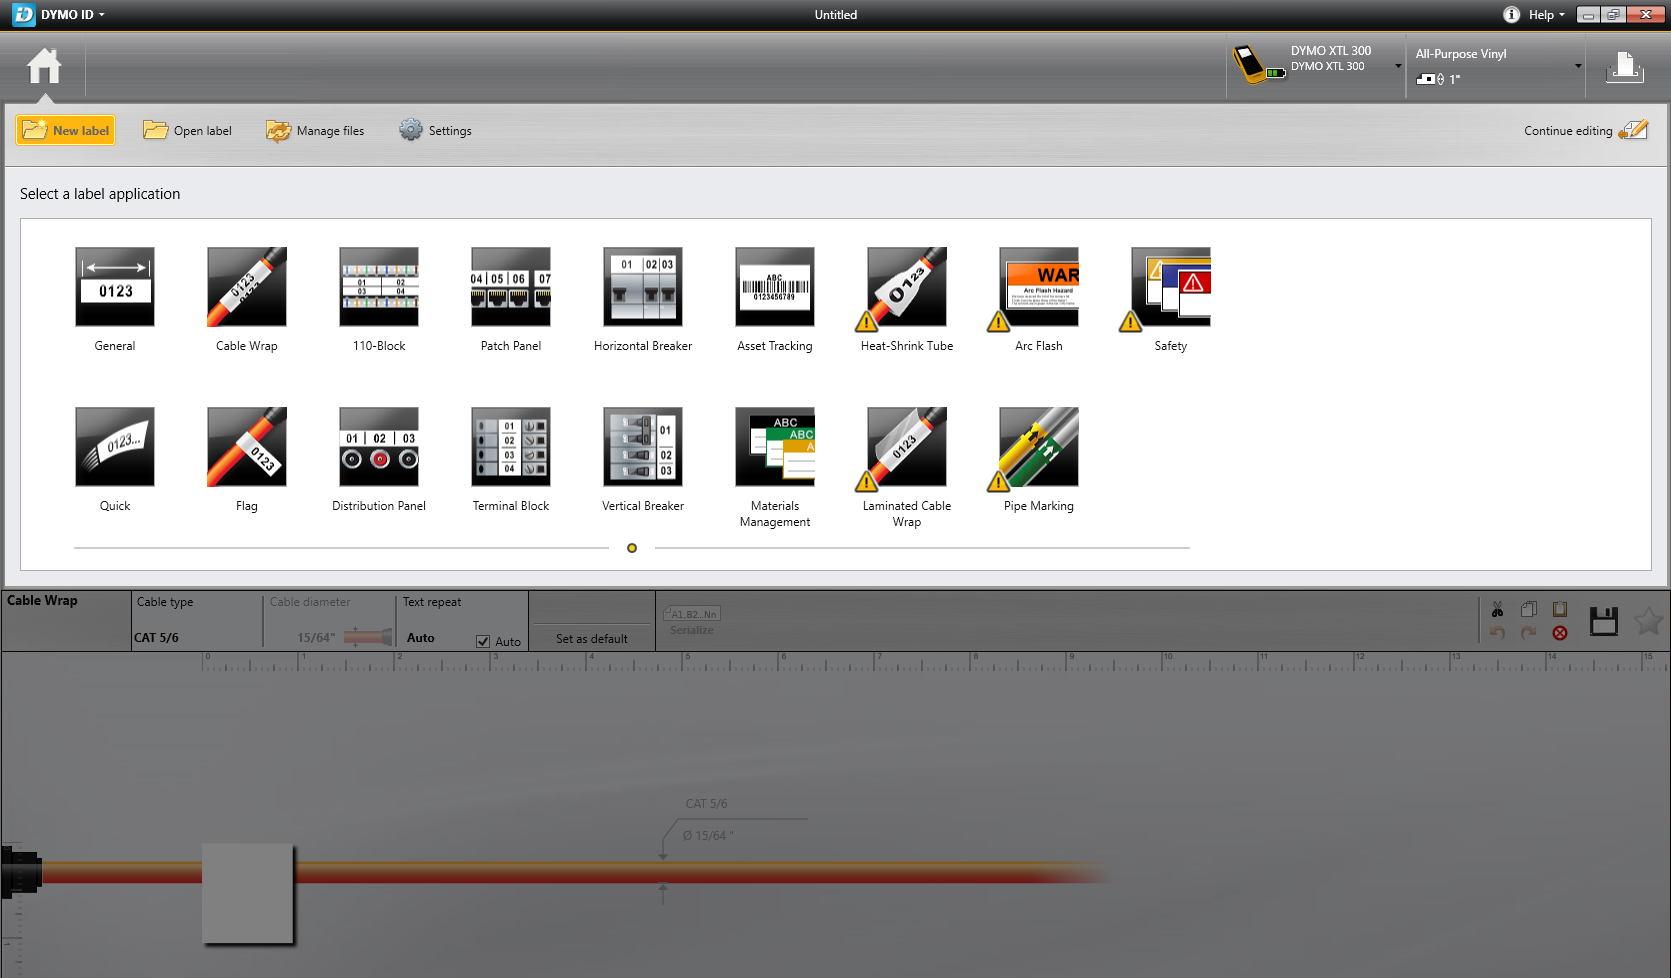
Task: Expand the DYMO ID application menu
Action: (73, 15)
